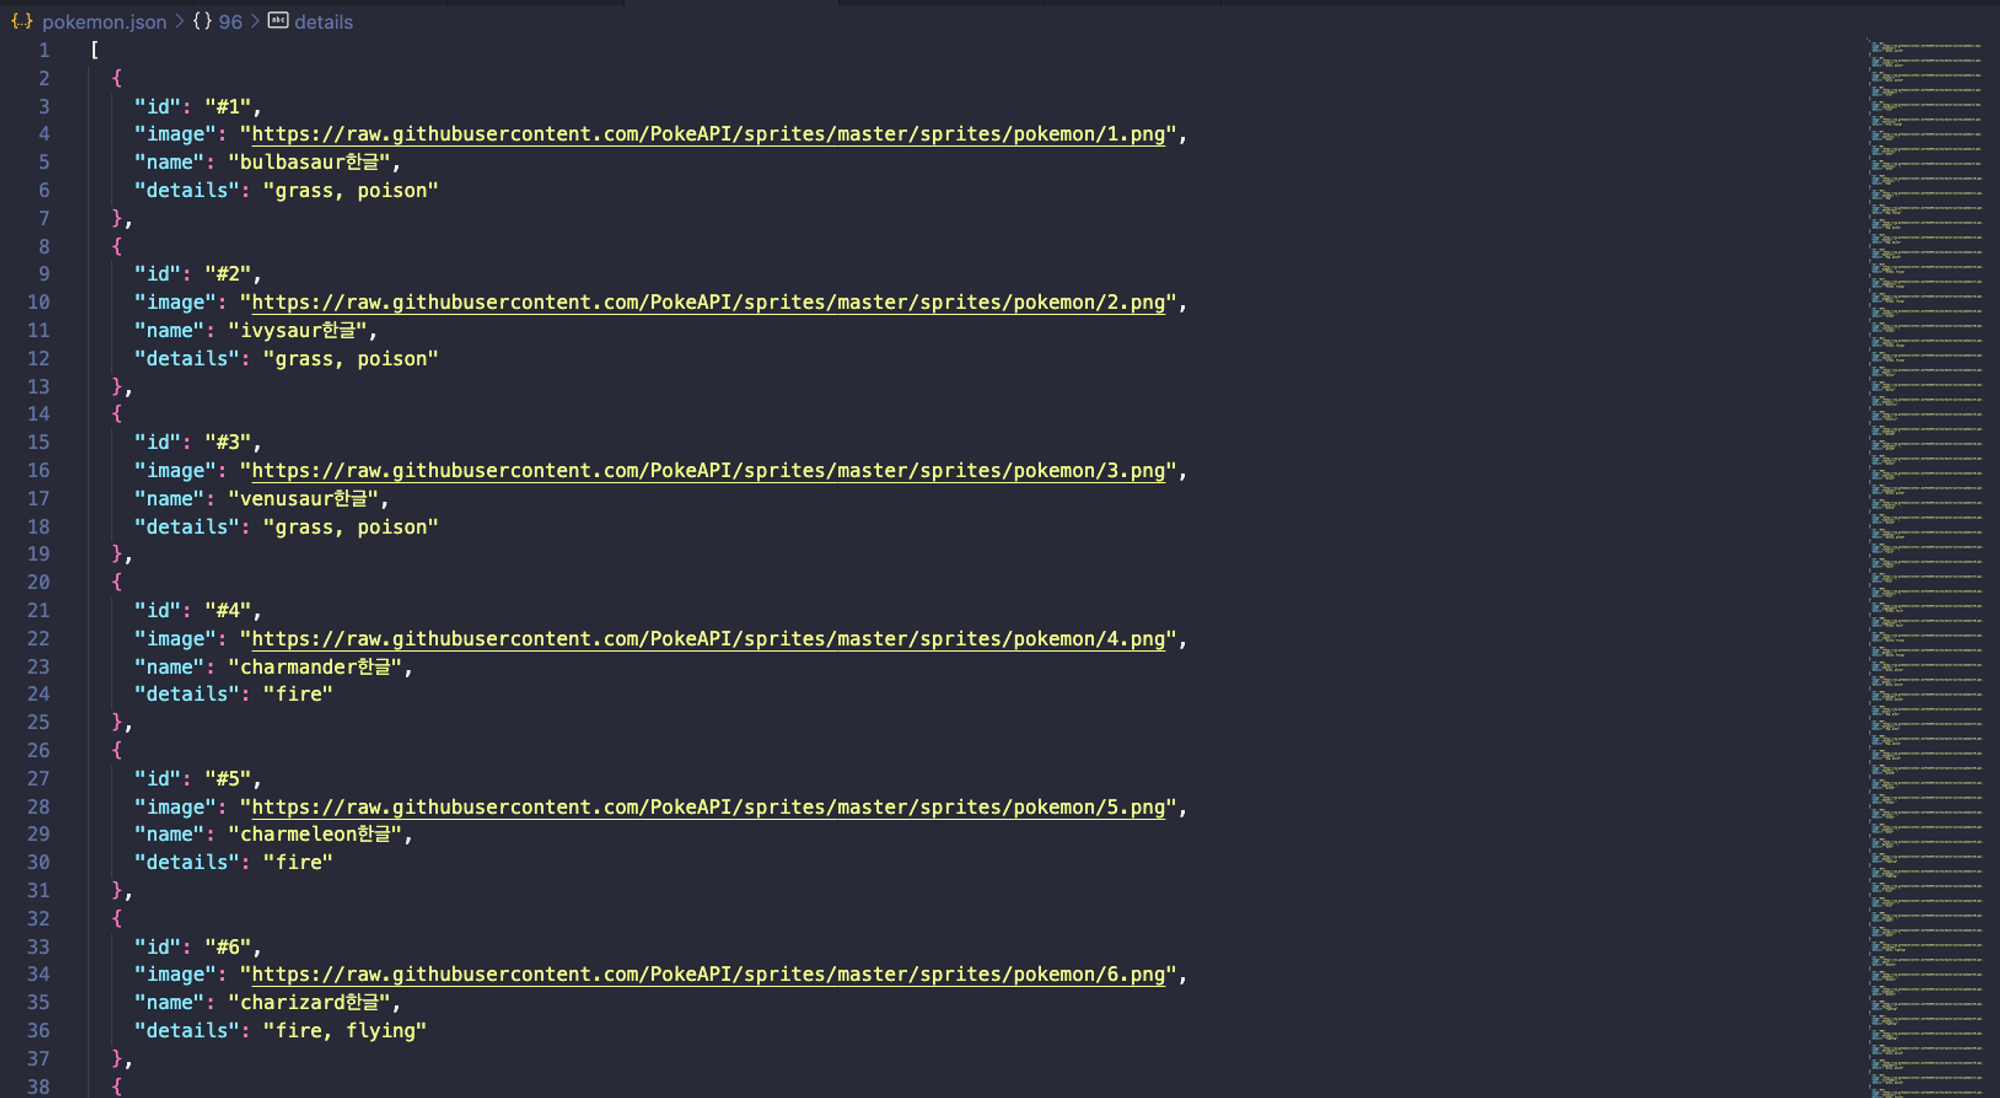Click the pokemon.json breadcrumb file icon

click(22, 21)
